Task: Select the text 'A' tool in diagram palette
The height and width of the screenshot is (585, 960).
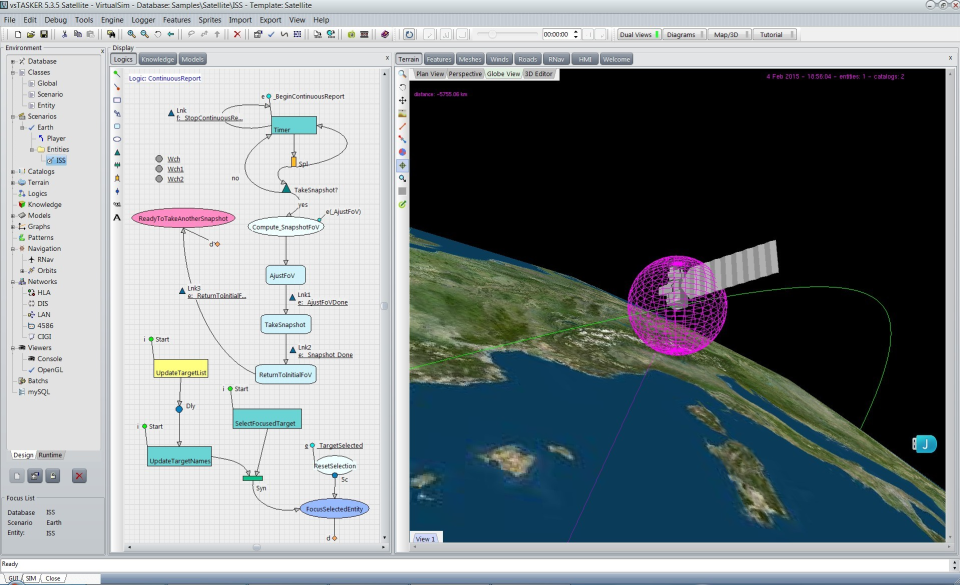Action: [x=117, y=217]
